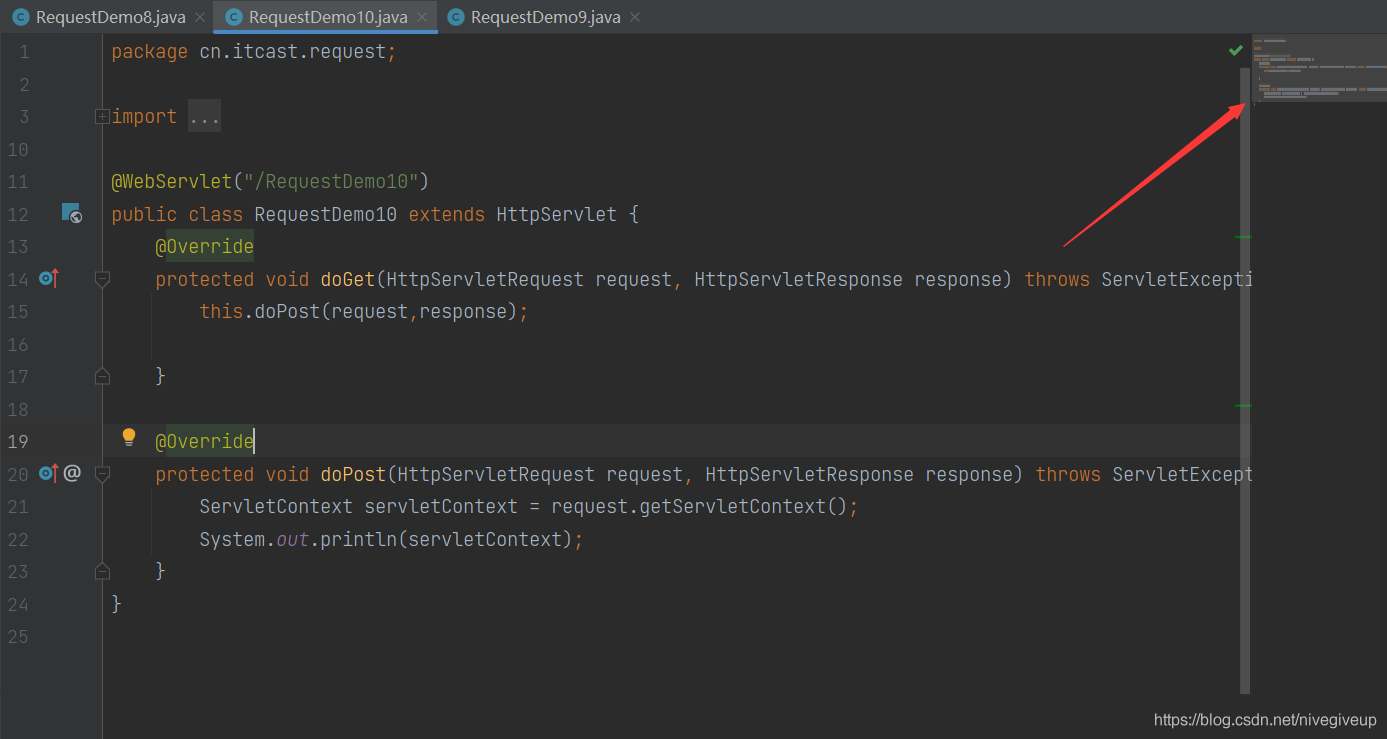Click the folded import ellipsis placeholder

(x=204, y=117)
